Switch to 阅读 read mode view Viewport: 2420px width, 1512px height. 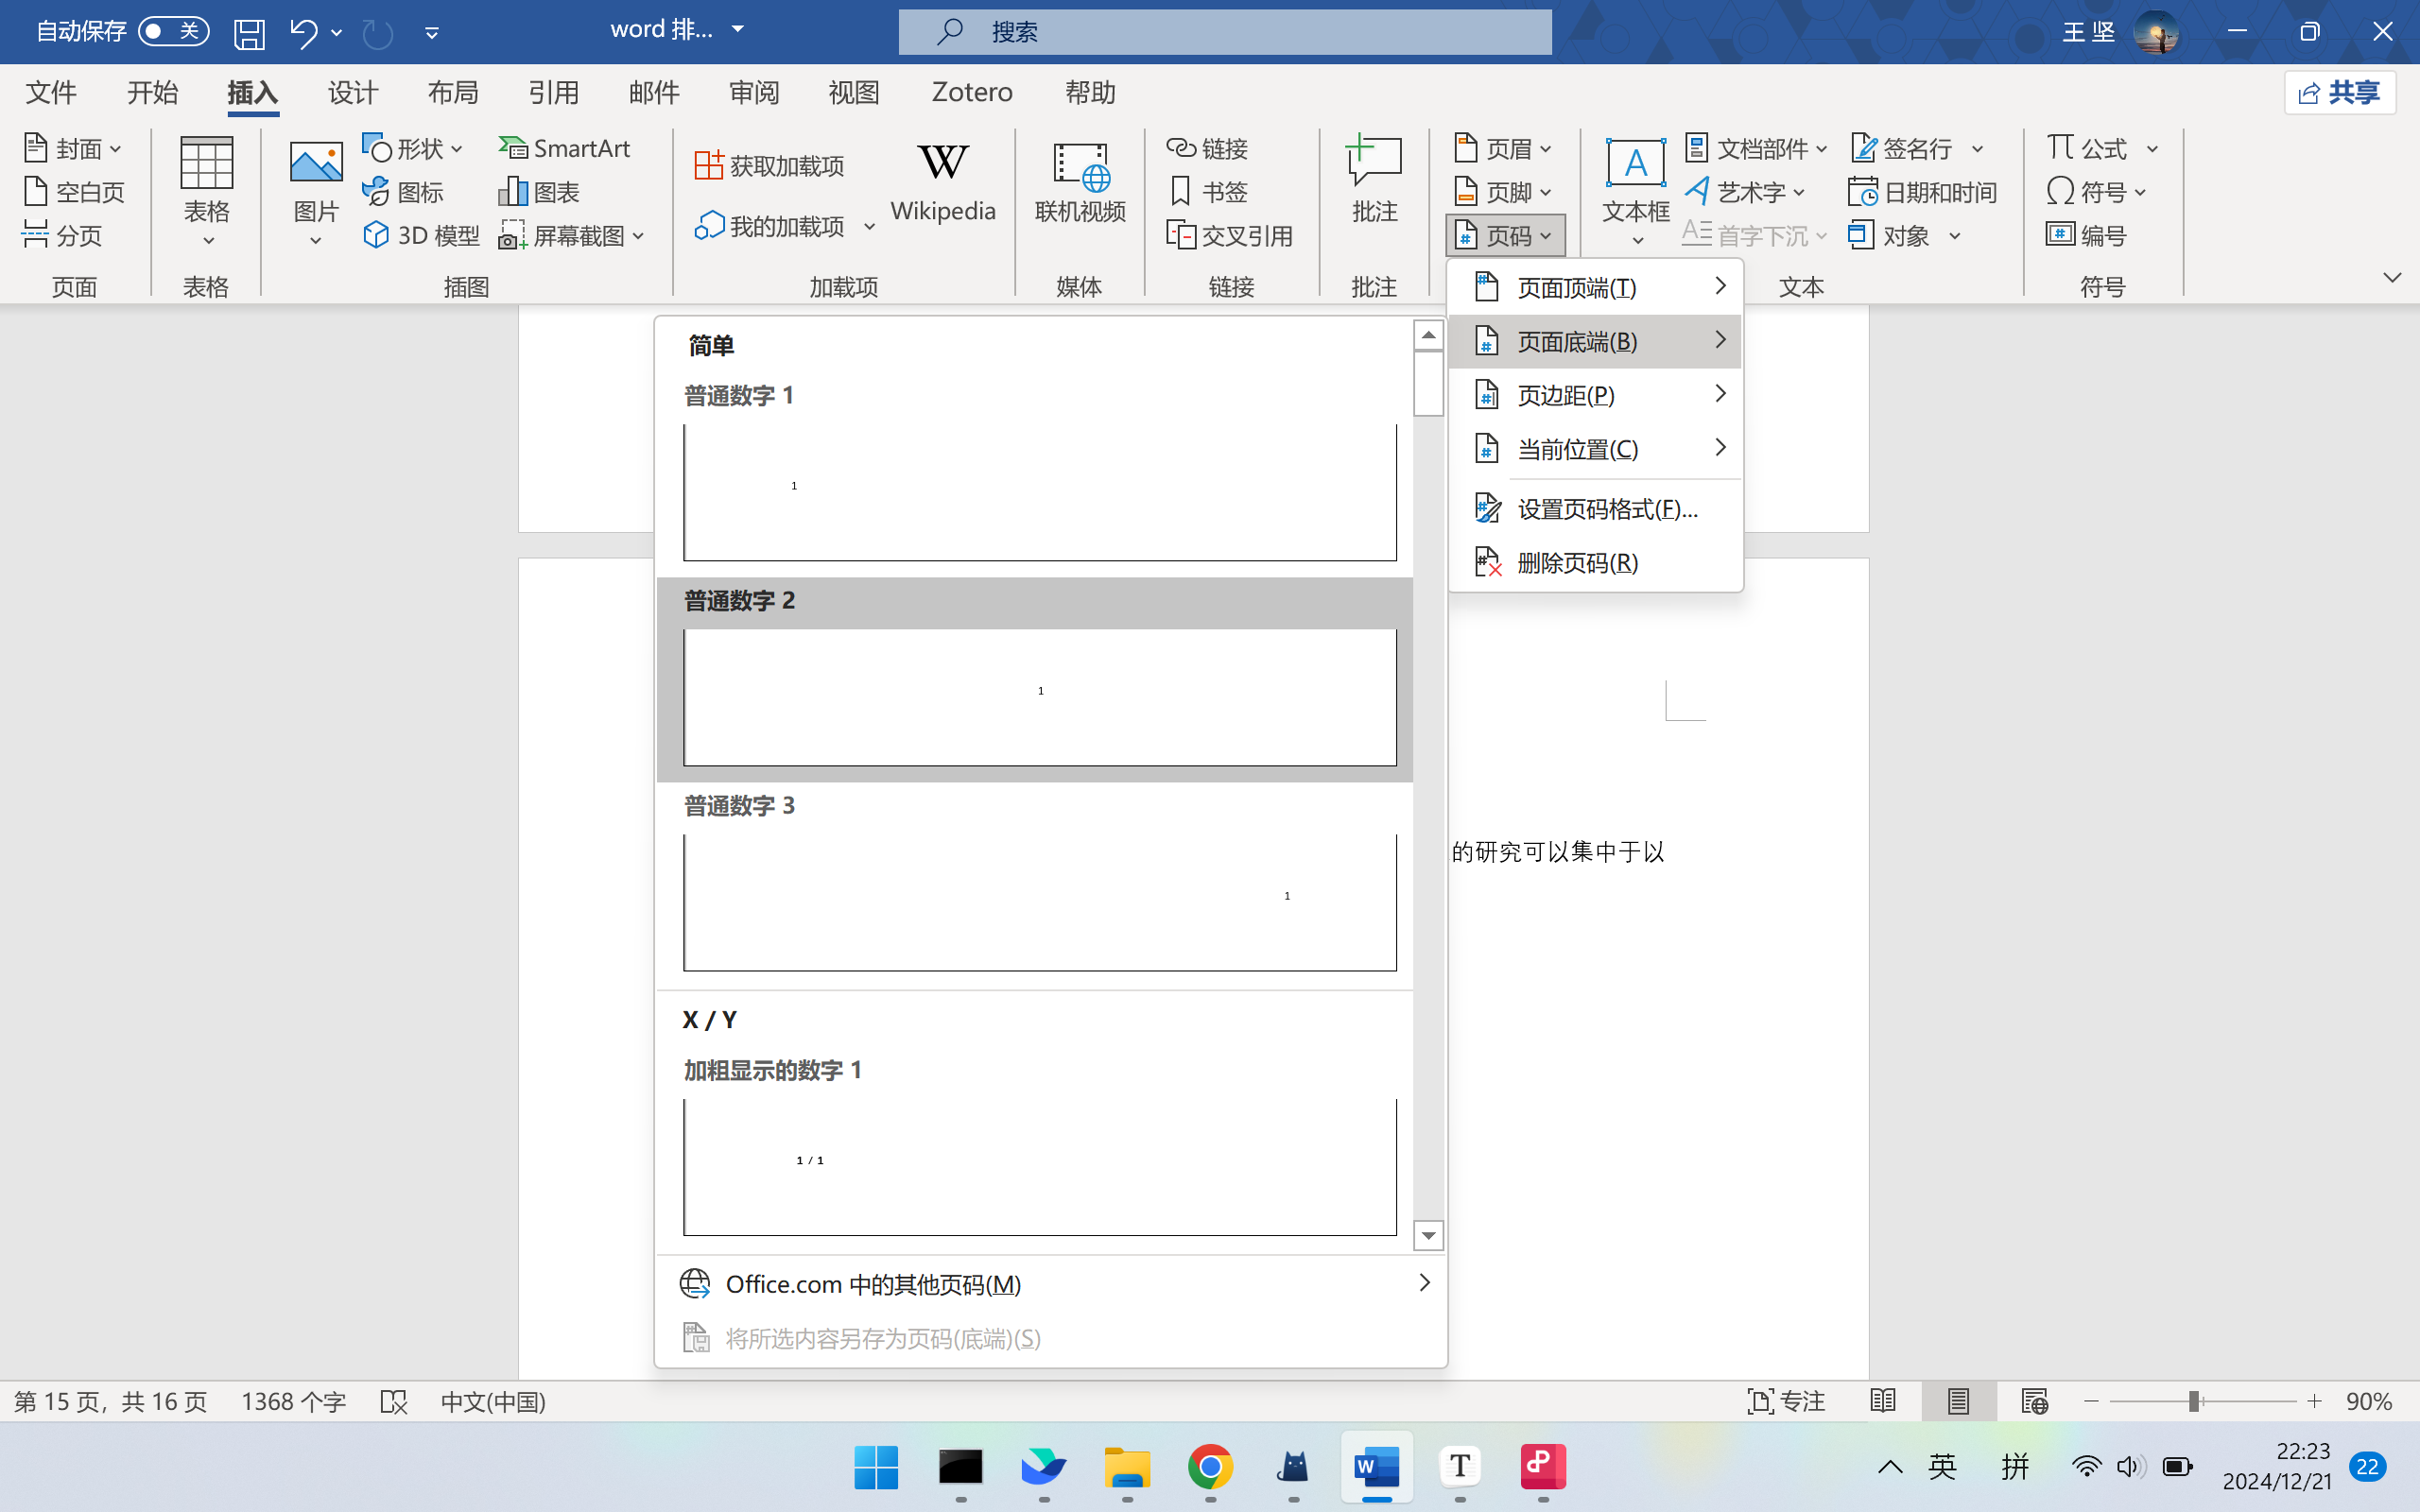[1883, 1401]
